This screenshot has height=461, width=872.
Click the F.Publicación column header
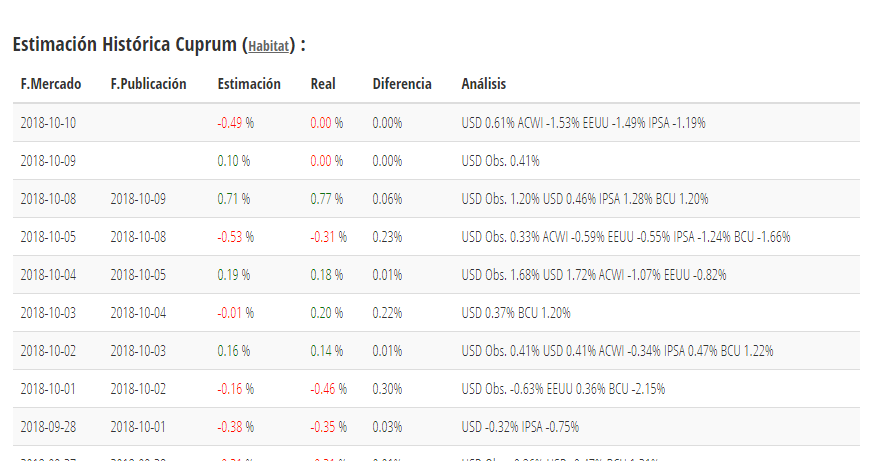(x=148, y=84)
